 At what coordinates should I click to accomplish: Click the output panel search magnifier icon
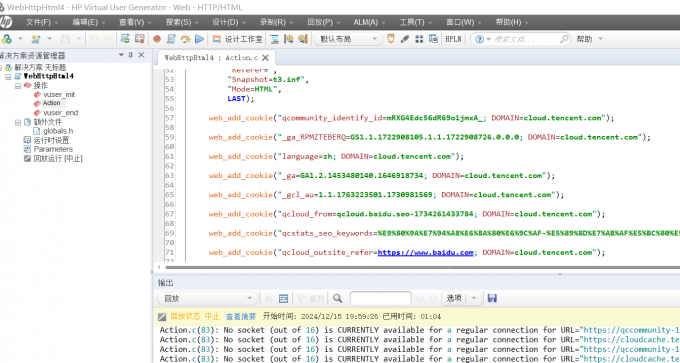pos(337,298)
